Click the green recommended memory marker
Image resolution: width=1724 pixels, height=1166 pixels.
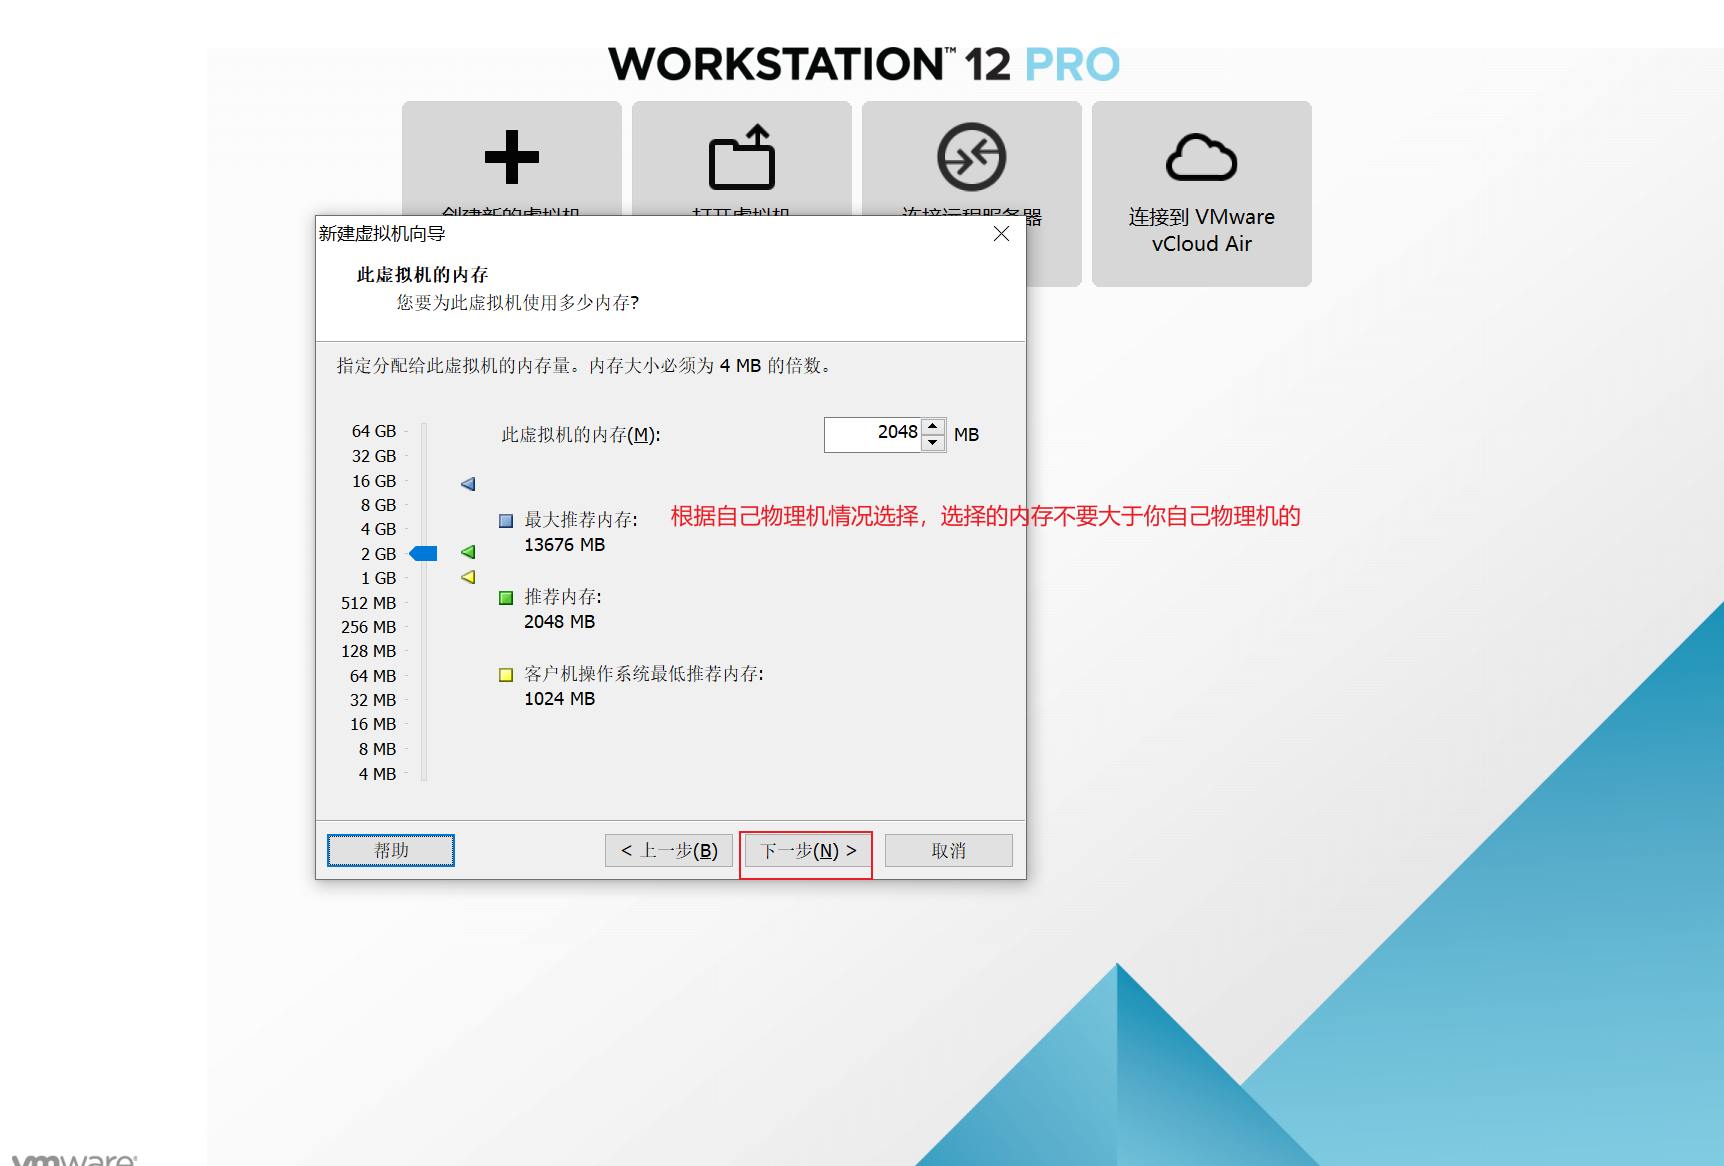pyautogui.click(x=468, y=552)
